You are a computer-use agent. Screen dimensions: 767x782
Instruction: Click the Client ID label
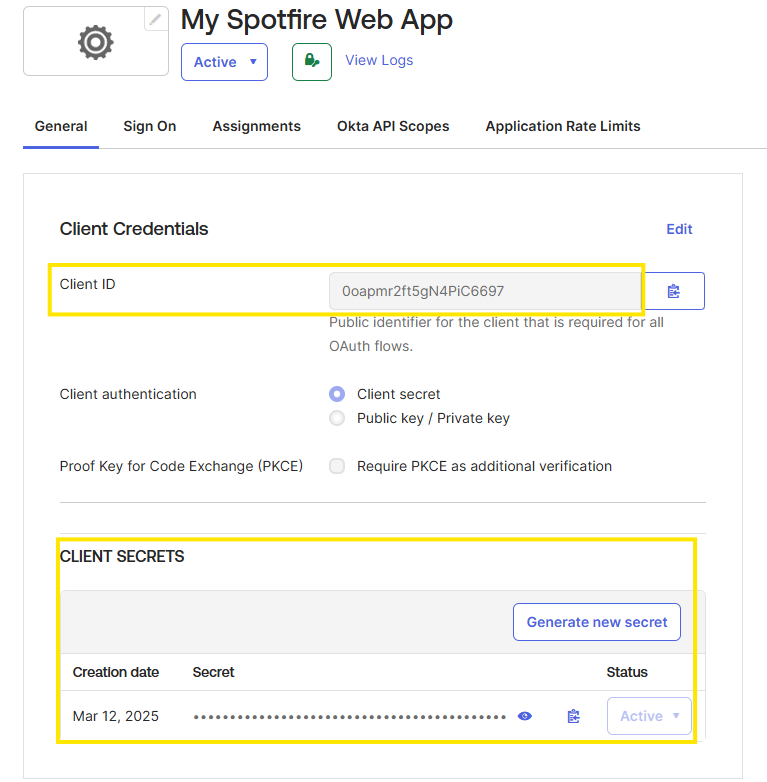(87, 284)
